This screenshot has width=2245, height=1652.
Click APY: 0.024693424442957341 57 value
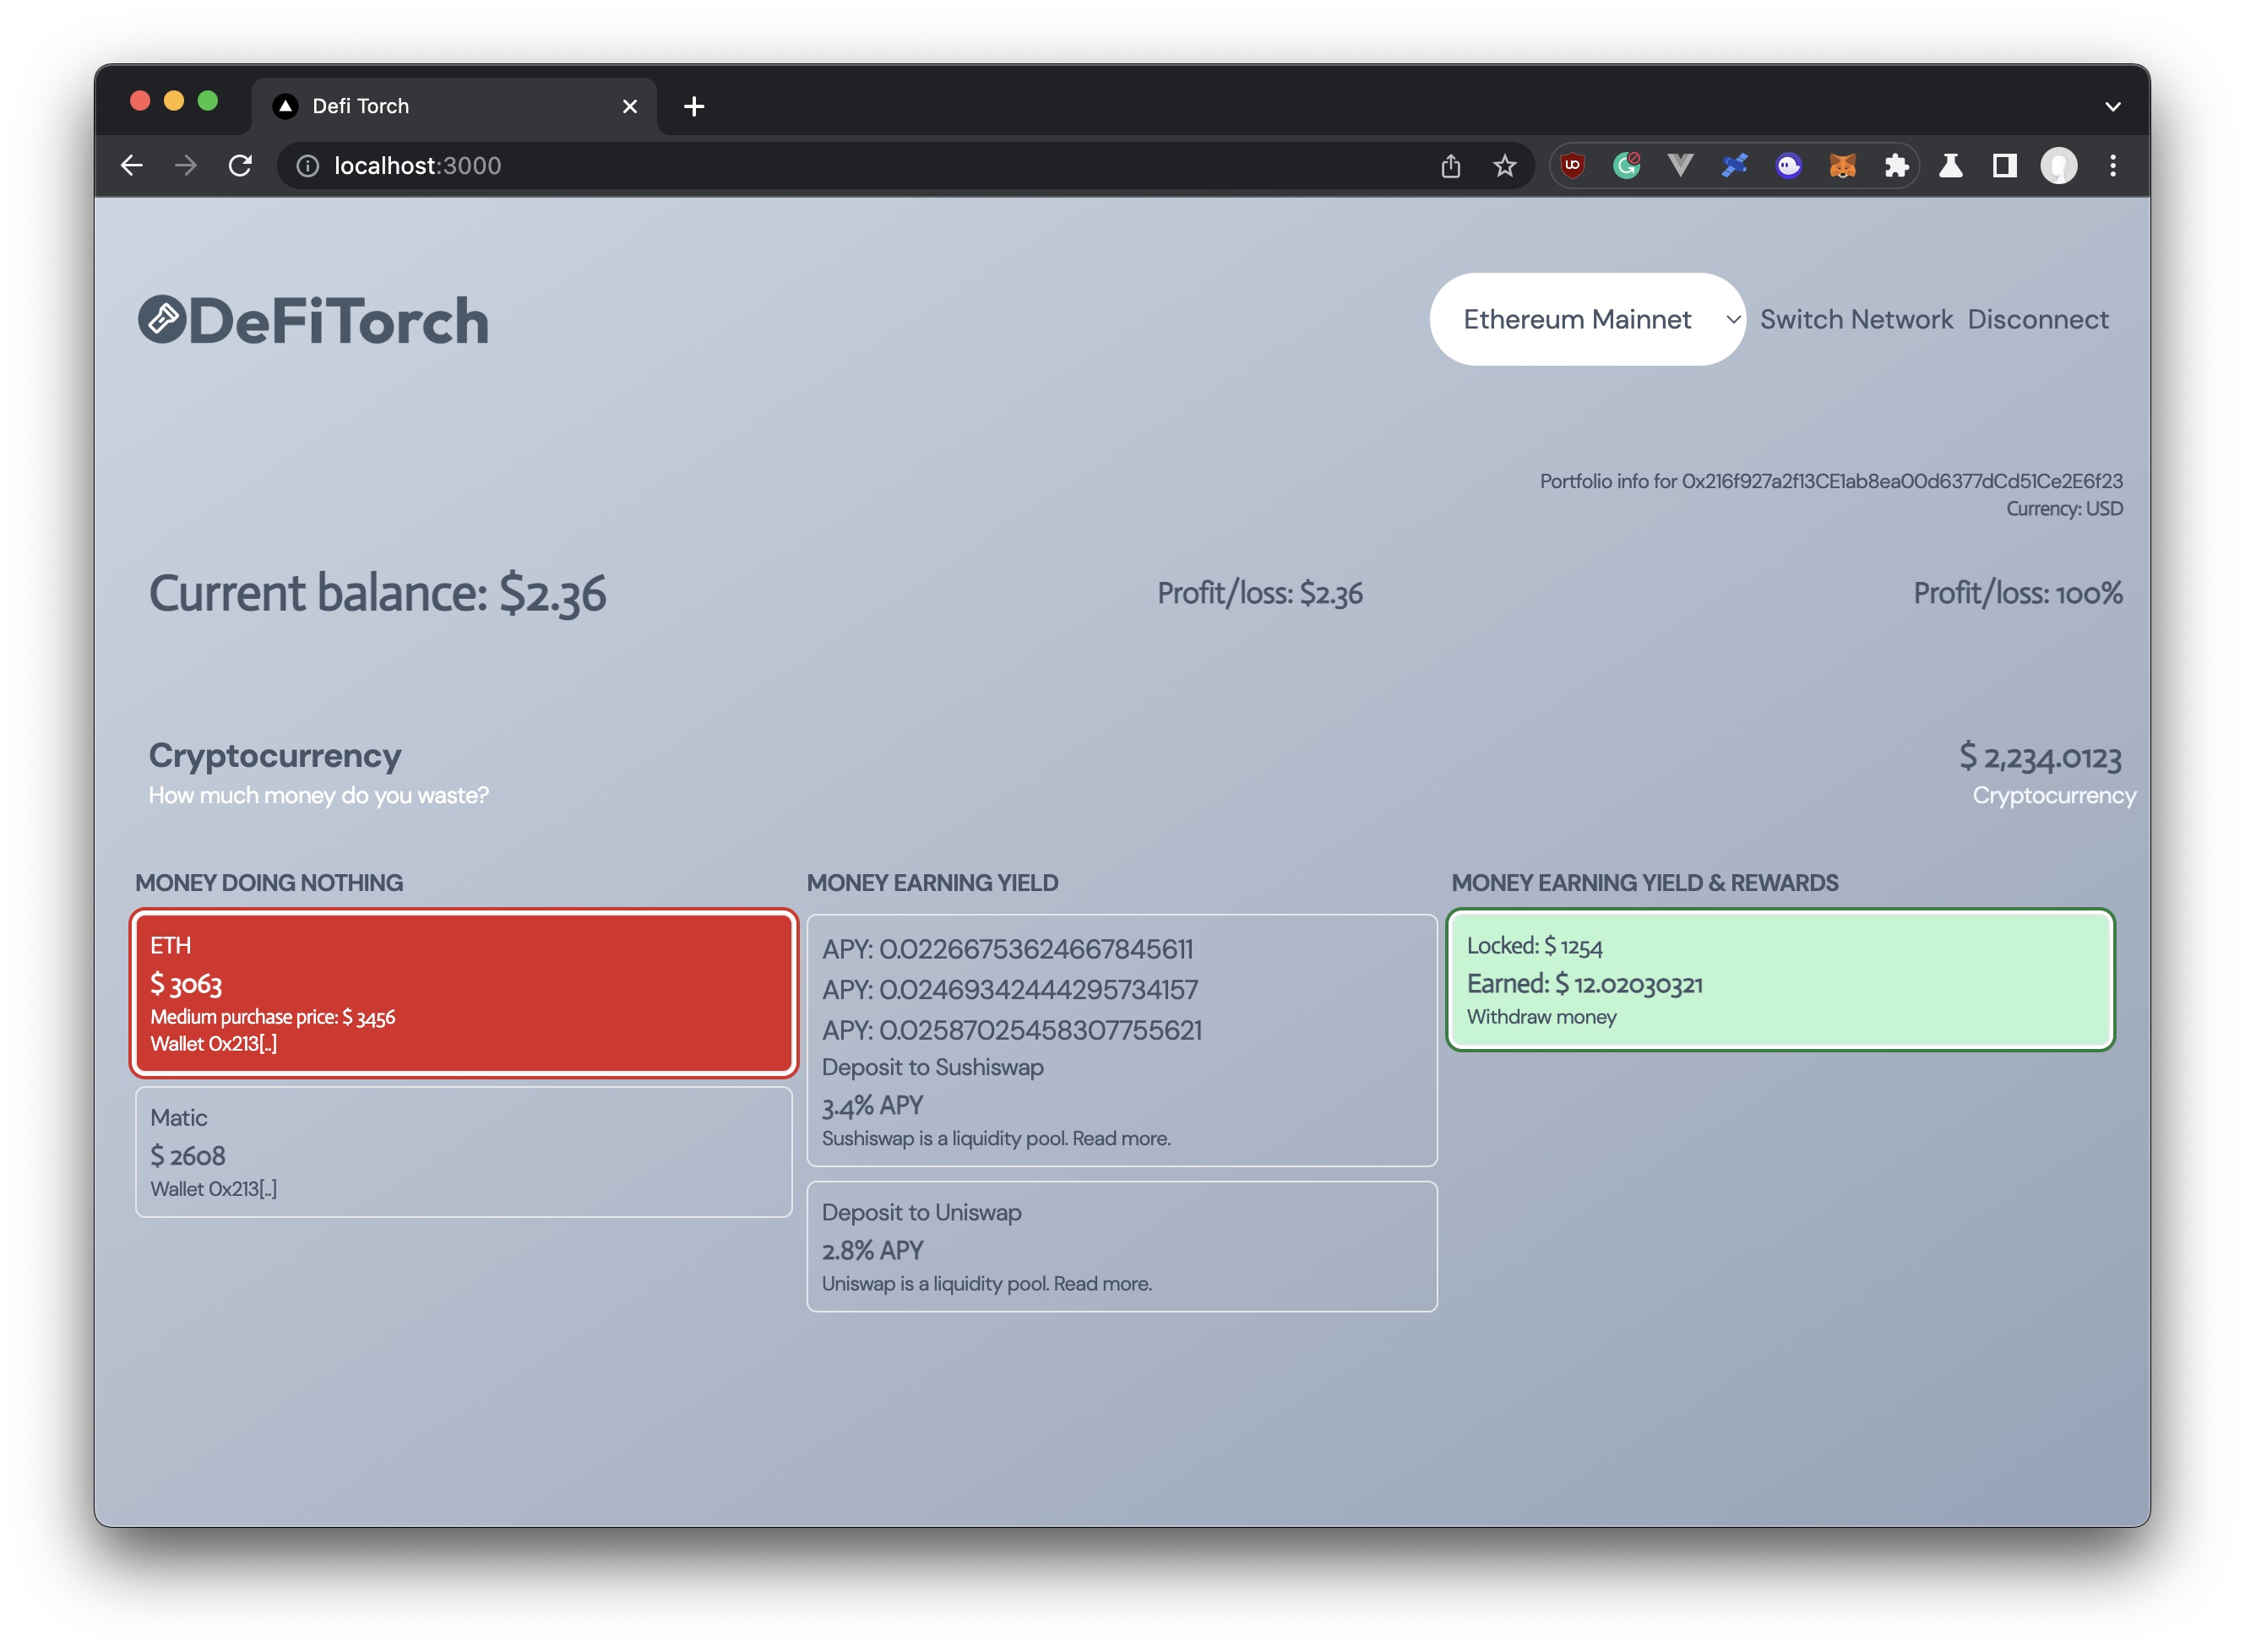coord(1010,990)
